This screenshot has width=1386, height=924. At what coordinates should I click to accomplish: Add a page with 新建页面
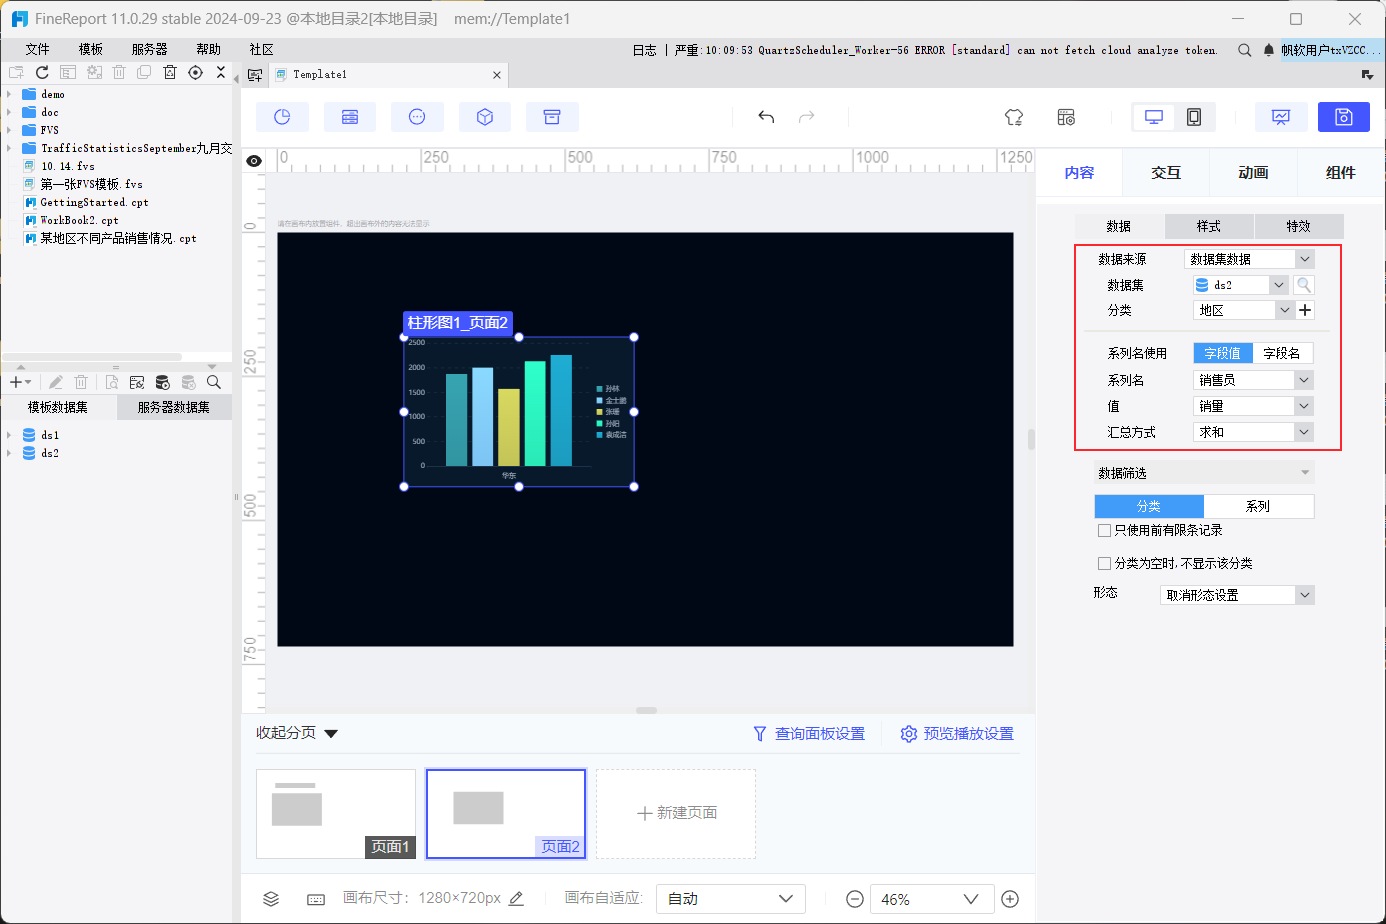(x=676, y=813)
